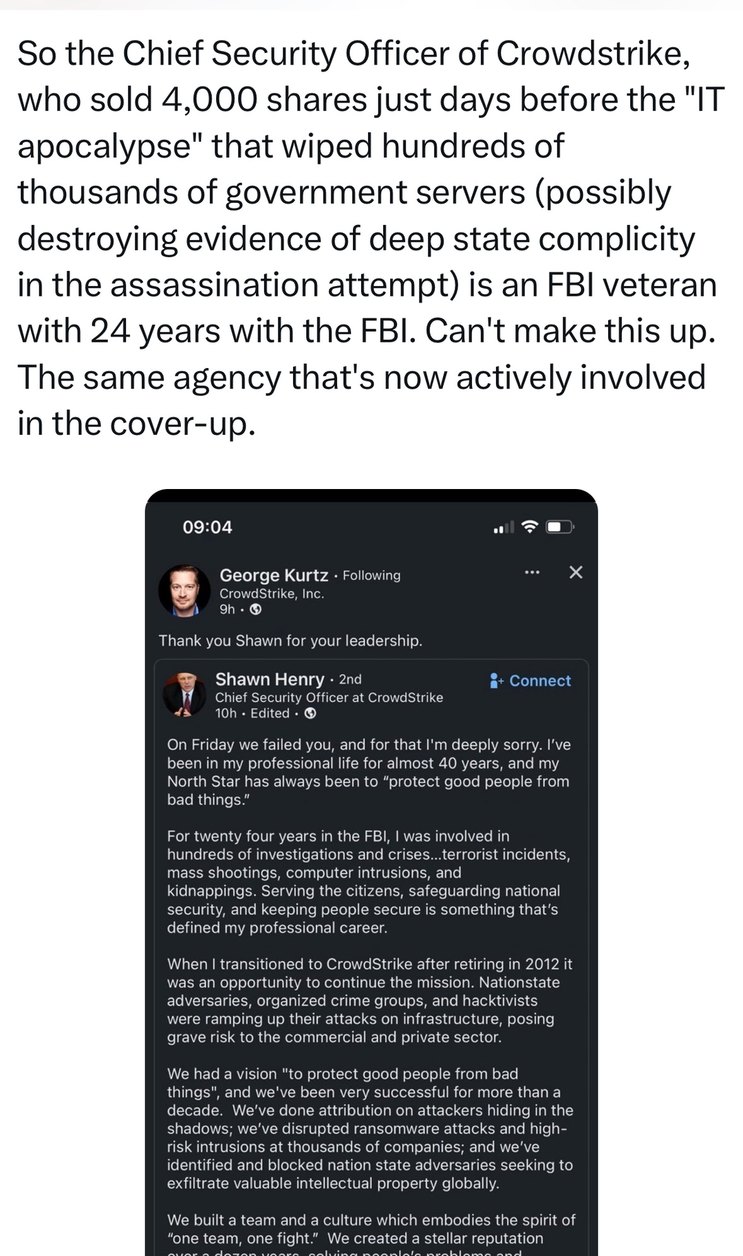
Task: Toggle the Following status for George Kurtz
Action: coord(371,576)
